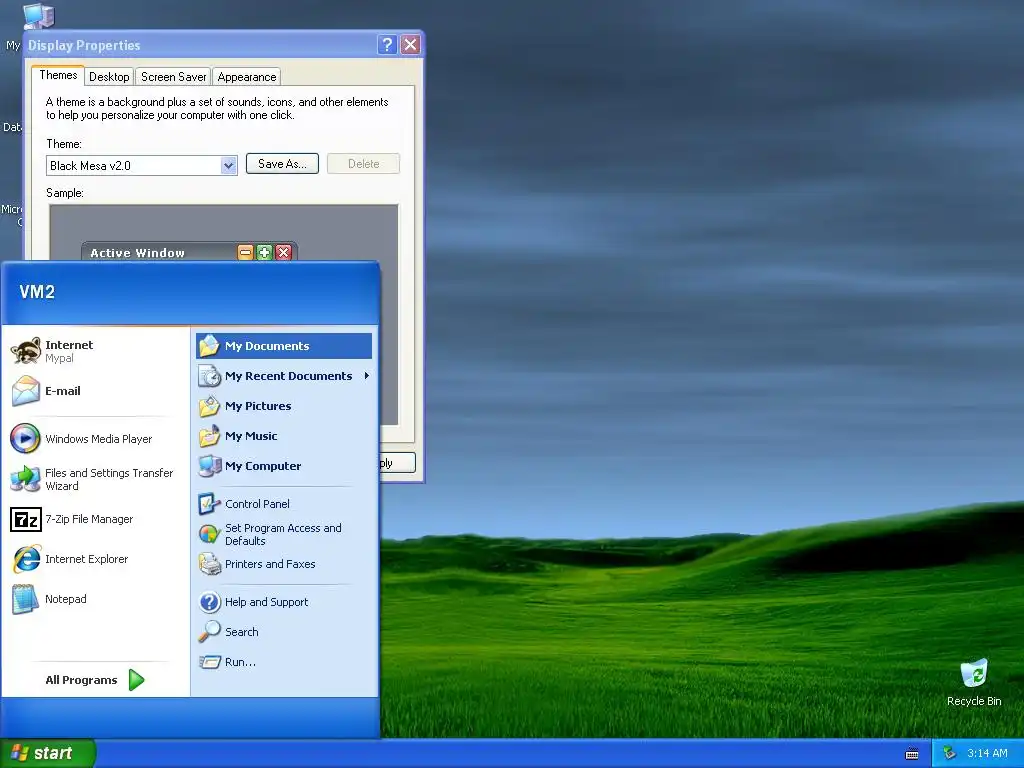Click the VM2 user name header

click(x=37, y=292)
